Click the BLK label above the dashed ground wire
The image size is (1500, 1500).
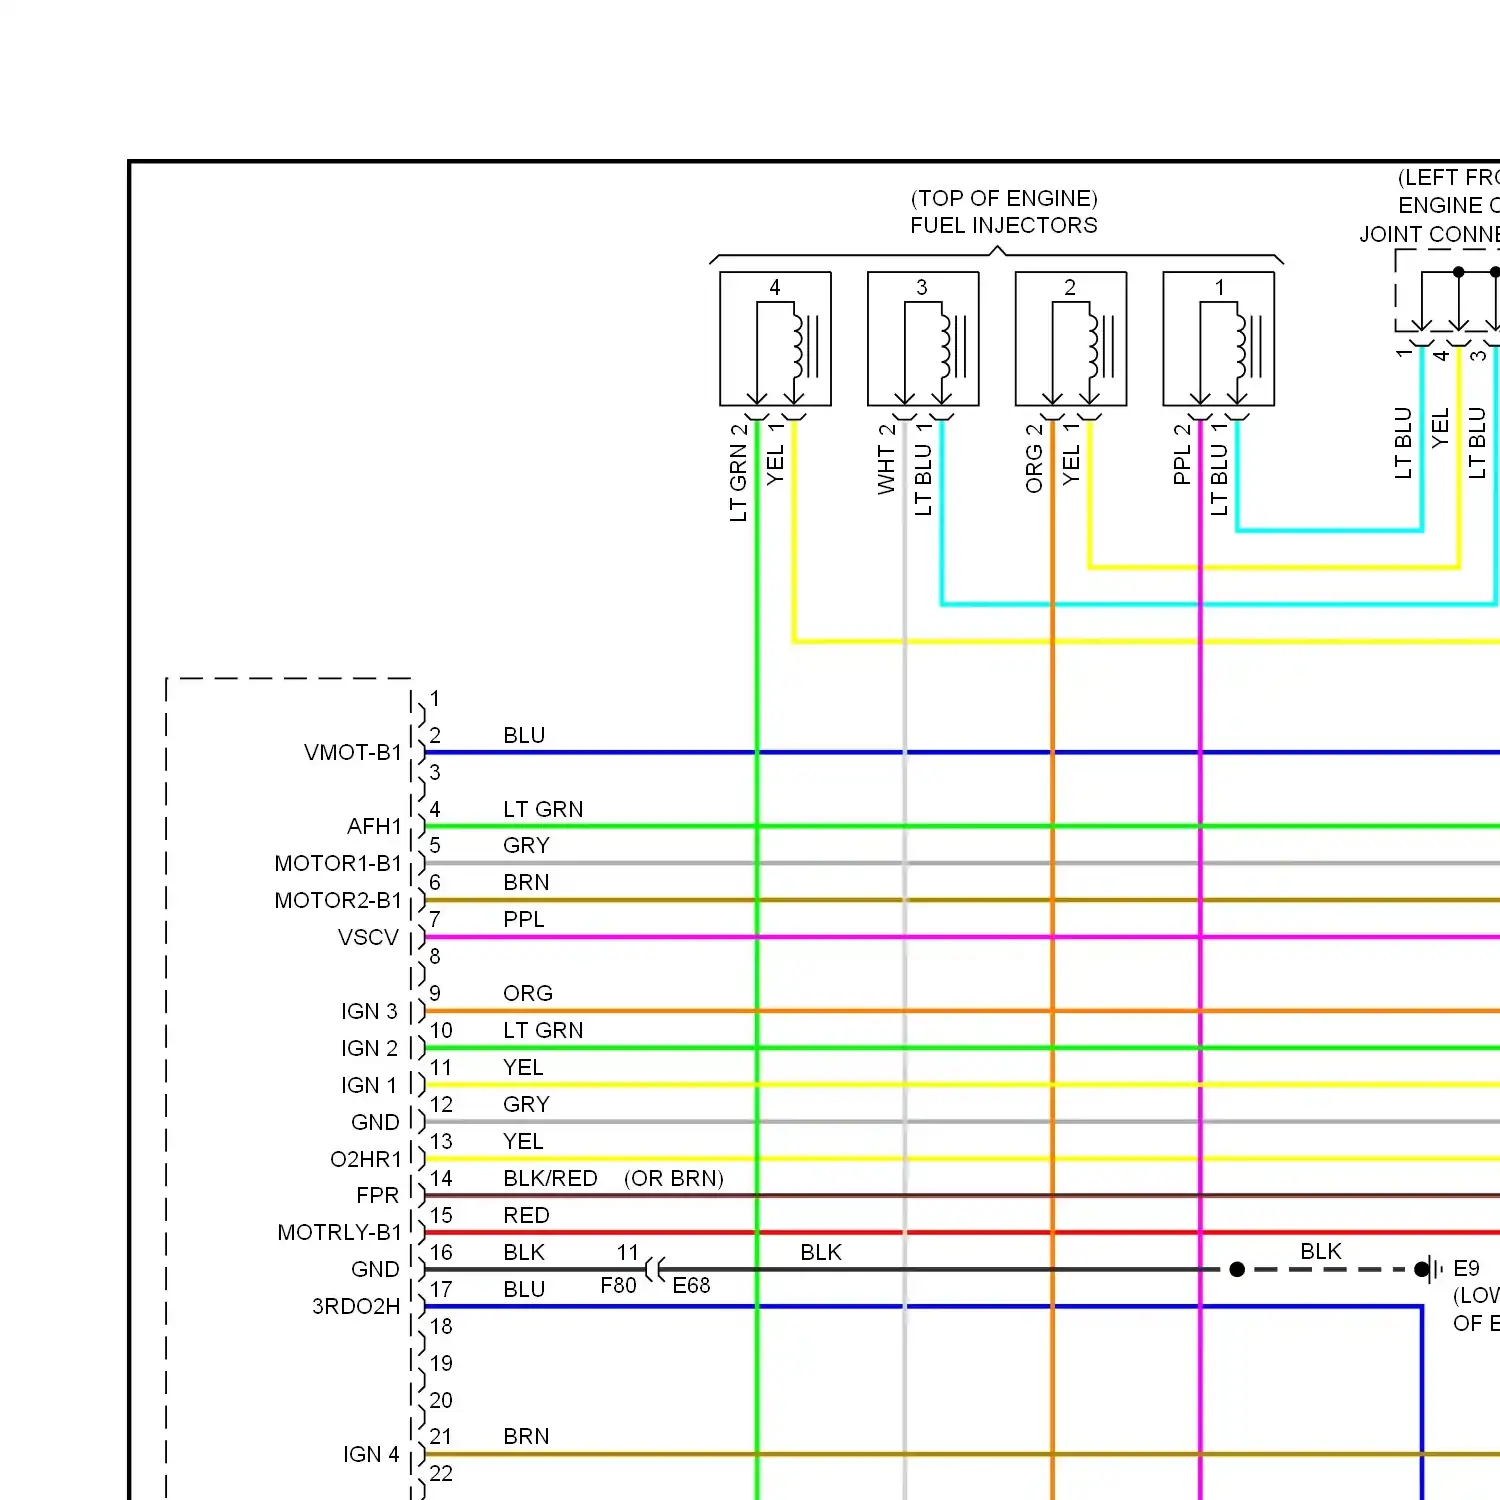click(1321, 1251)
